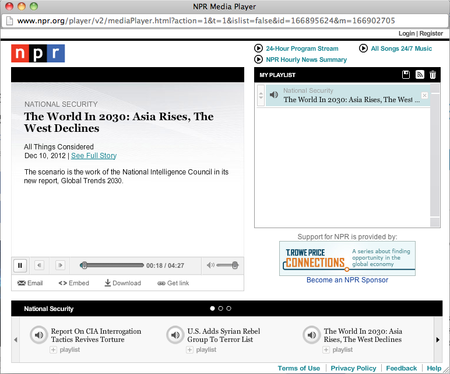Play U.S. Adds Syrian Rebel Group story
Screen dimensions: 450x374
[175, 335]
